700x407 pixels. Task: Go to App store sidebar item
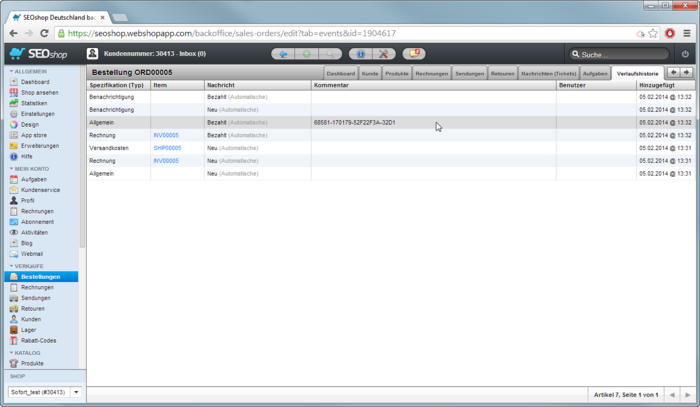pos(34,135)
